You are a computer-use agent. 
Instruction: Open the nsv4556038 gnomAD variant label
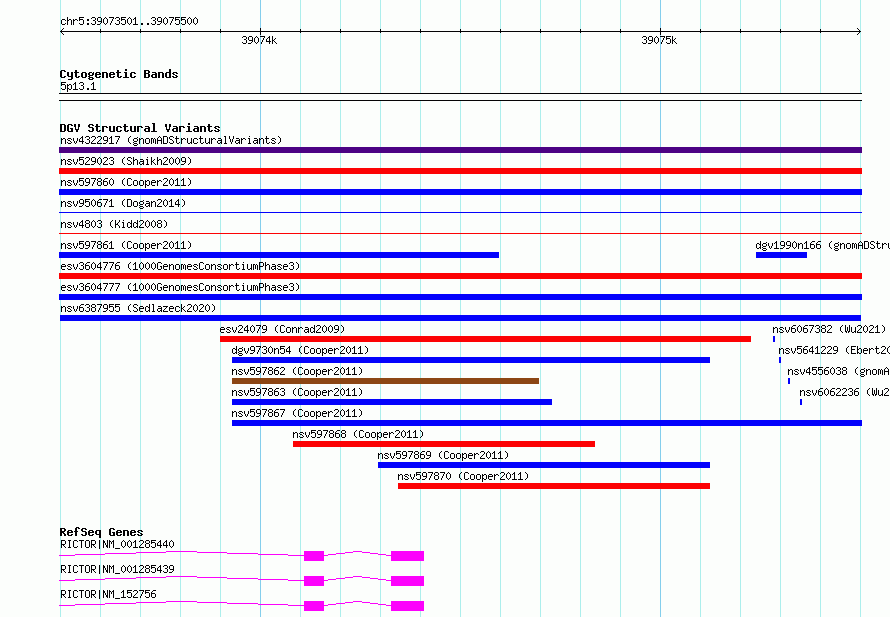pyautogui.click(x=838, y=371)
